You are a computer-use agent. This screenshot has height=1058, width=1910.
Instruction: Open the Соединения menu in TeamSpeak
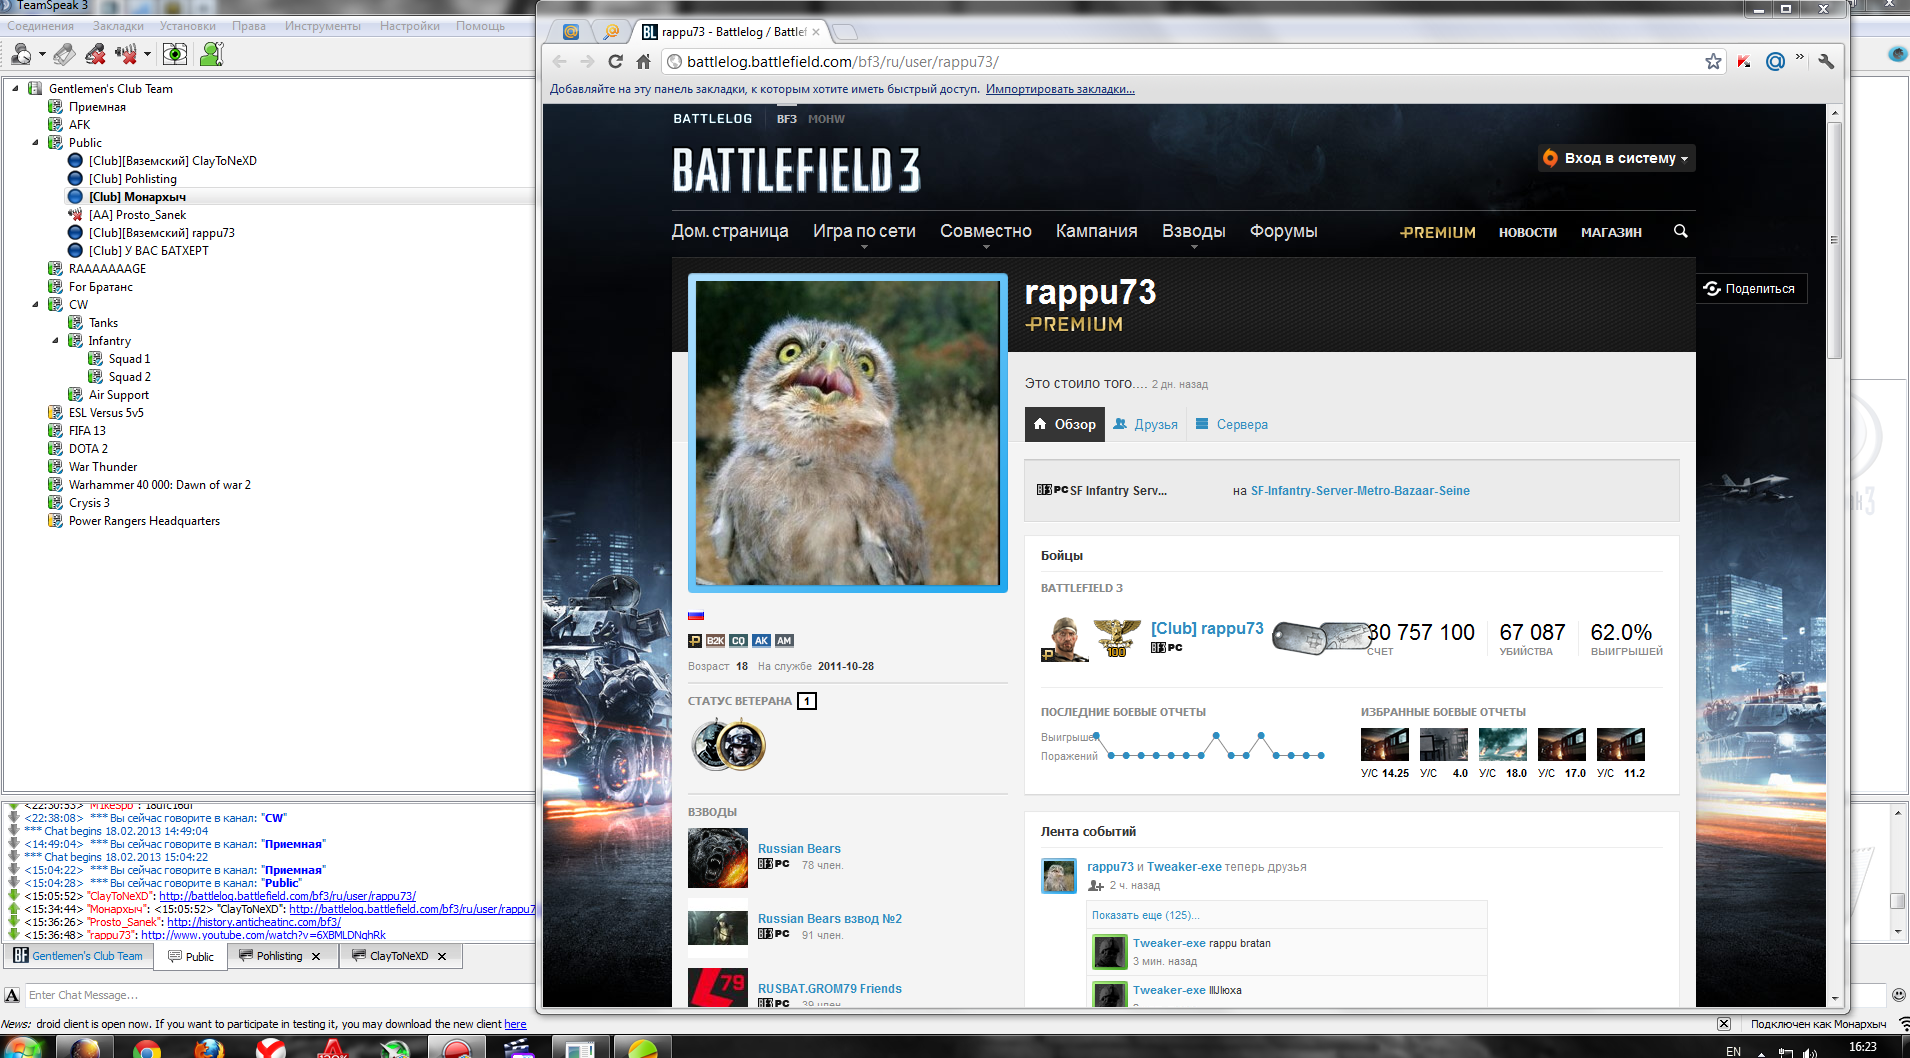[x=41, y=26]
